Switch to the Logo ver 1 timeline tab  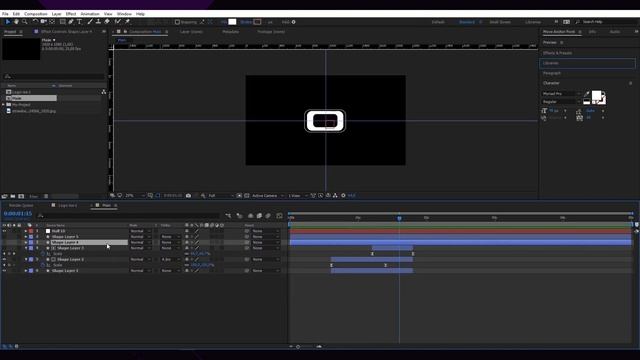67,205
